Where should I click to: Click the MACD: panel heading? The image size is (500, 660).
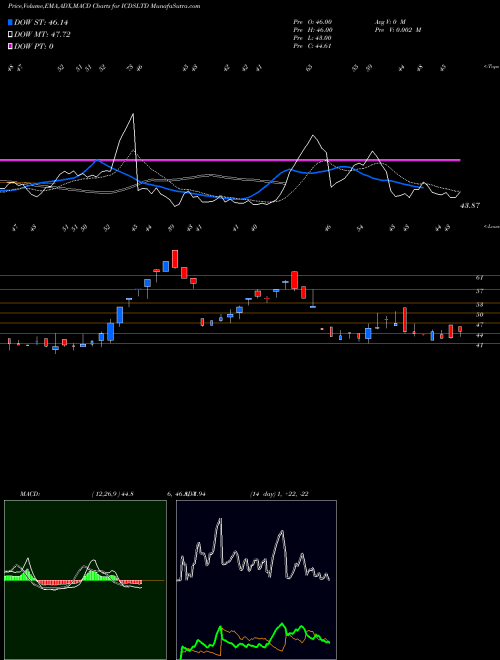pos(29,494)
